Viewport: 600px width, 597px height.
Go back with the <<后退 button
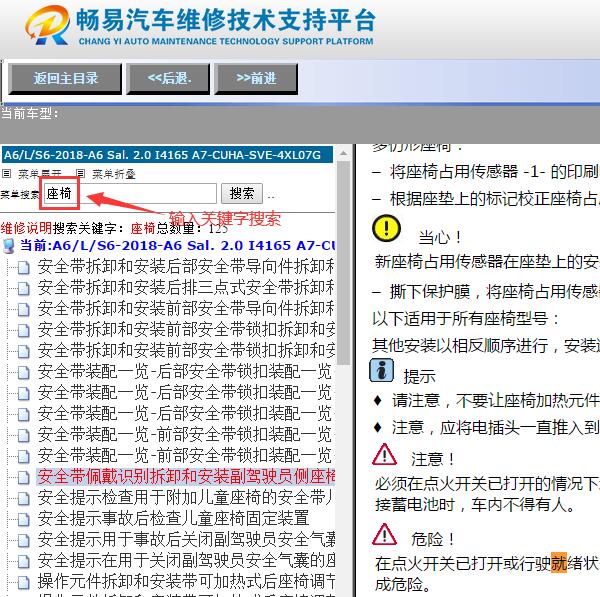(168, 79)
